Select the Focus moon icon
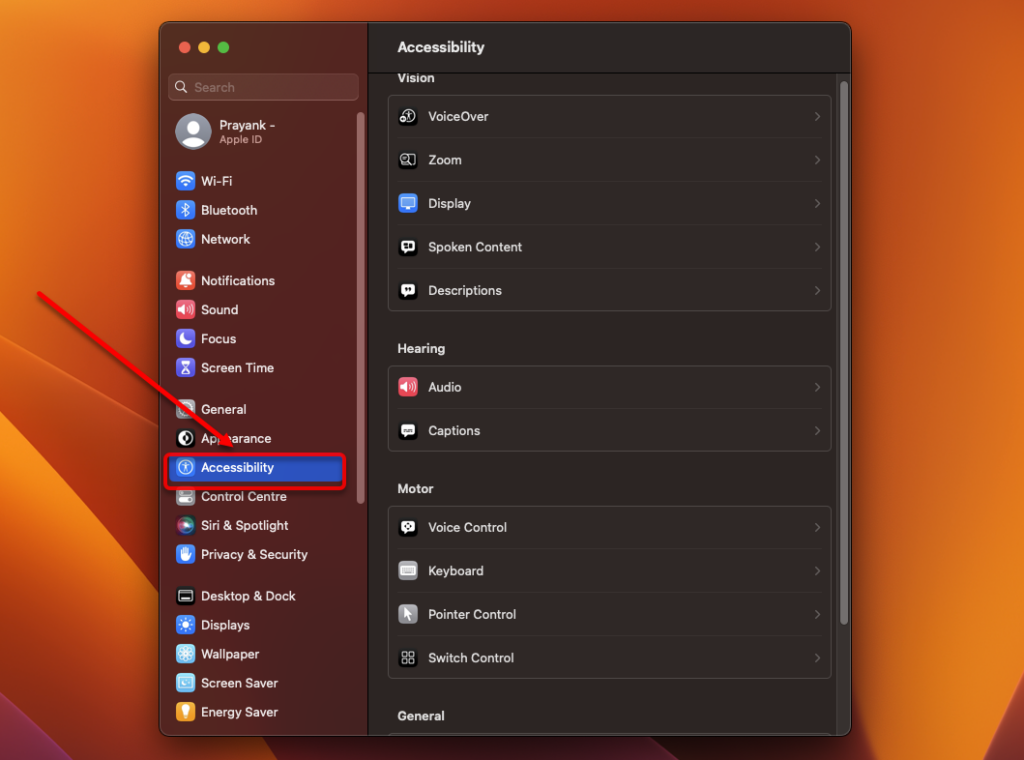 point(185,339)
